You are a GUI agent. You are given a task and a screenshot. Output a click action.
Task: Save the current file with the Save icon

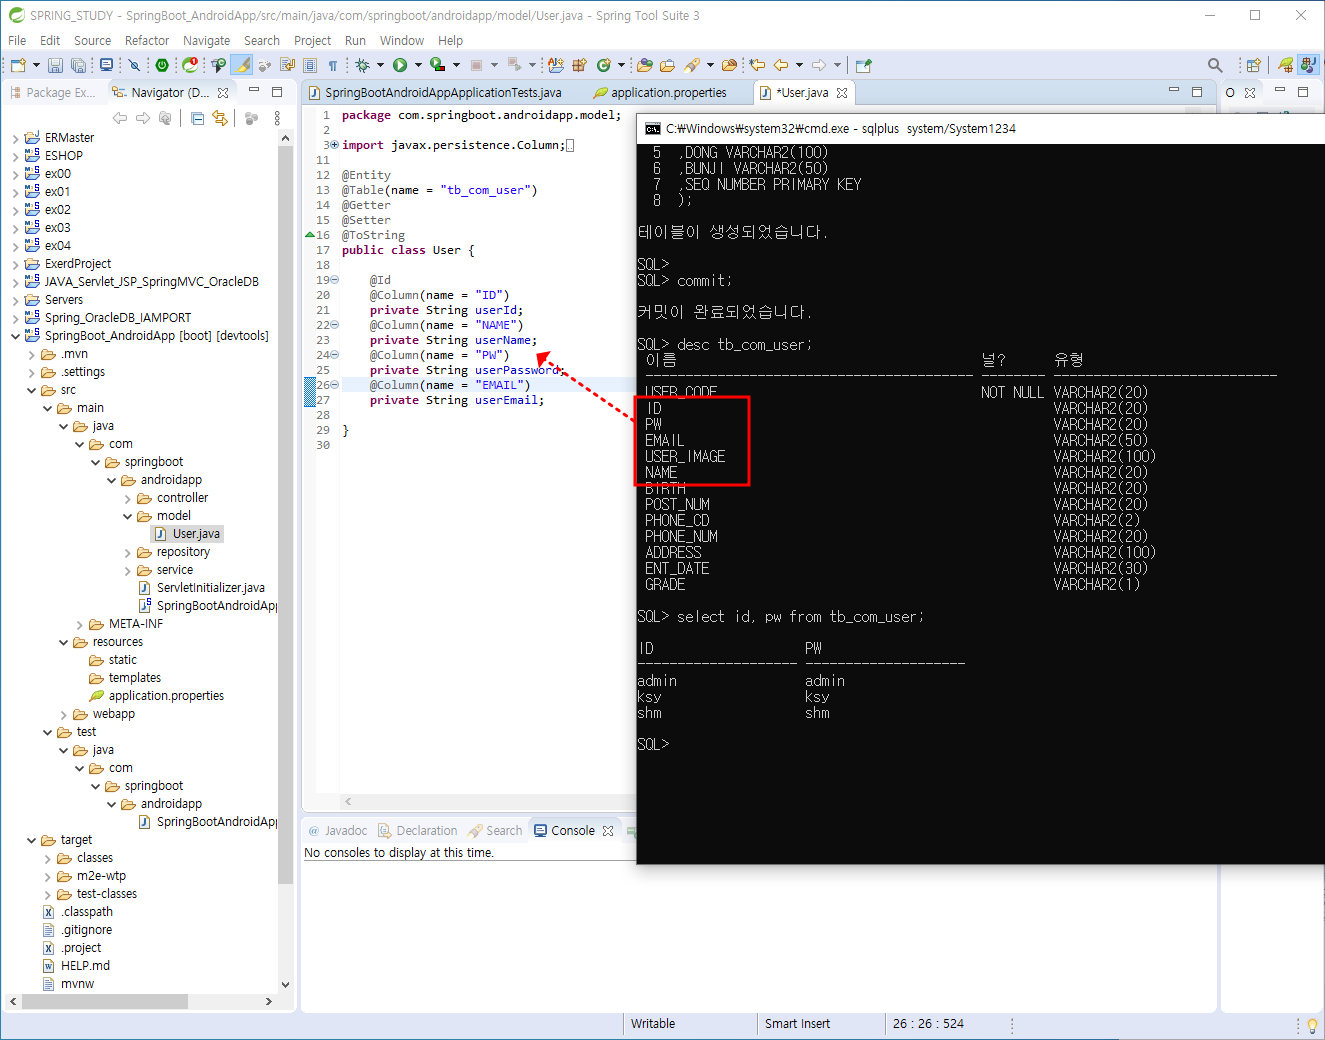point(55,65)
